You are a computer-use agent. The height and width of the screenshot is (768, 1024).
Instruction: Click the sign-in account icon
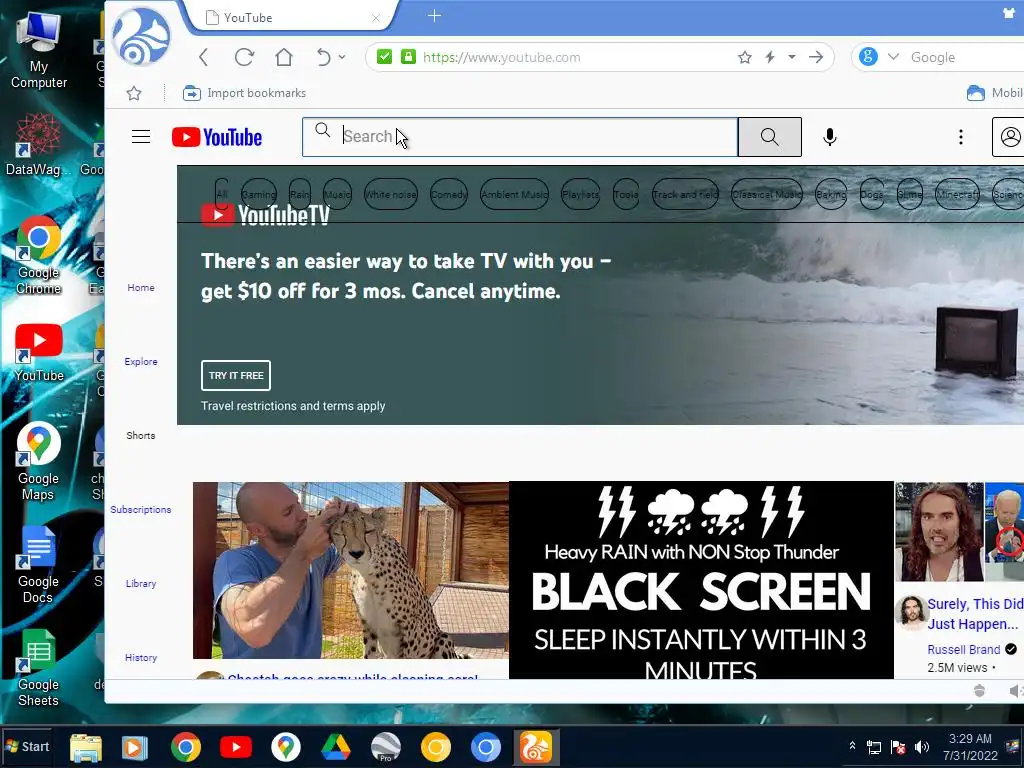click(1010, 137)
